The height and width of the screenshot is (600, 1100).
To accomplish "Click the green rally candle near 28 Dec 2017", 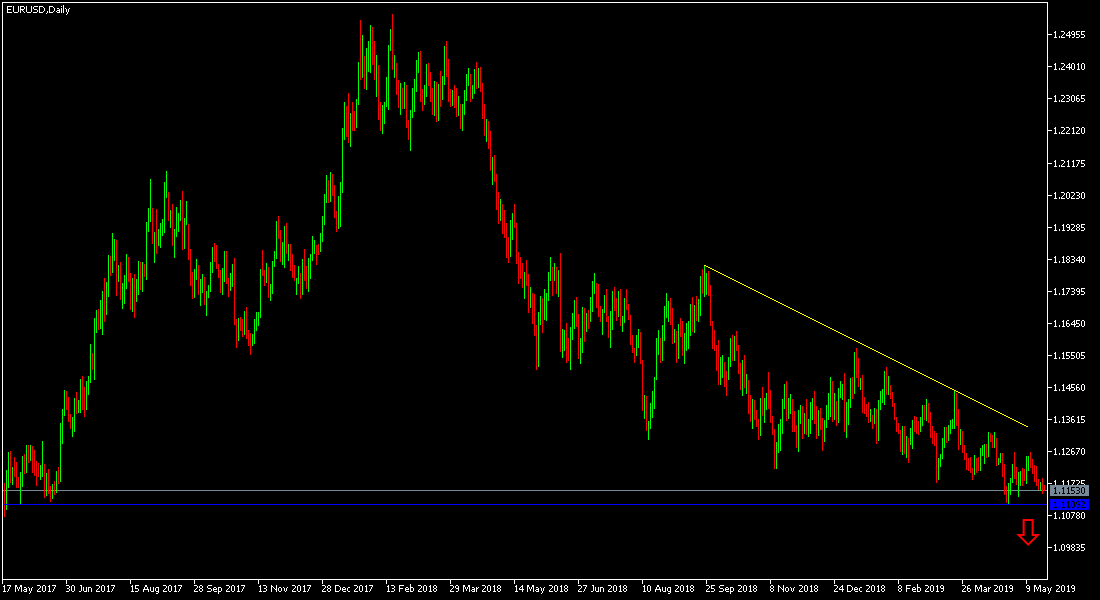I will pyautogui.click(x=342, y=180).
